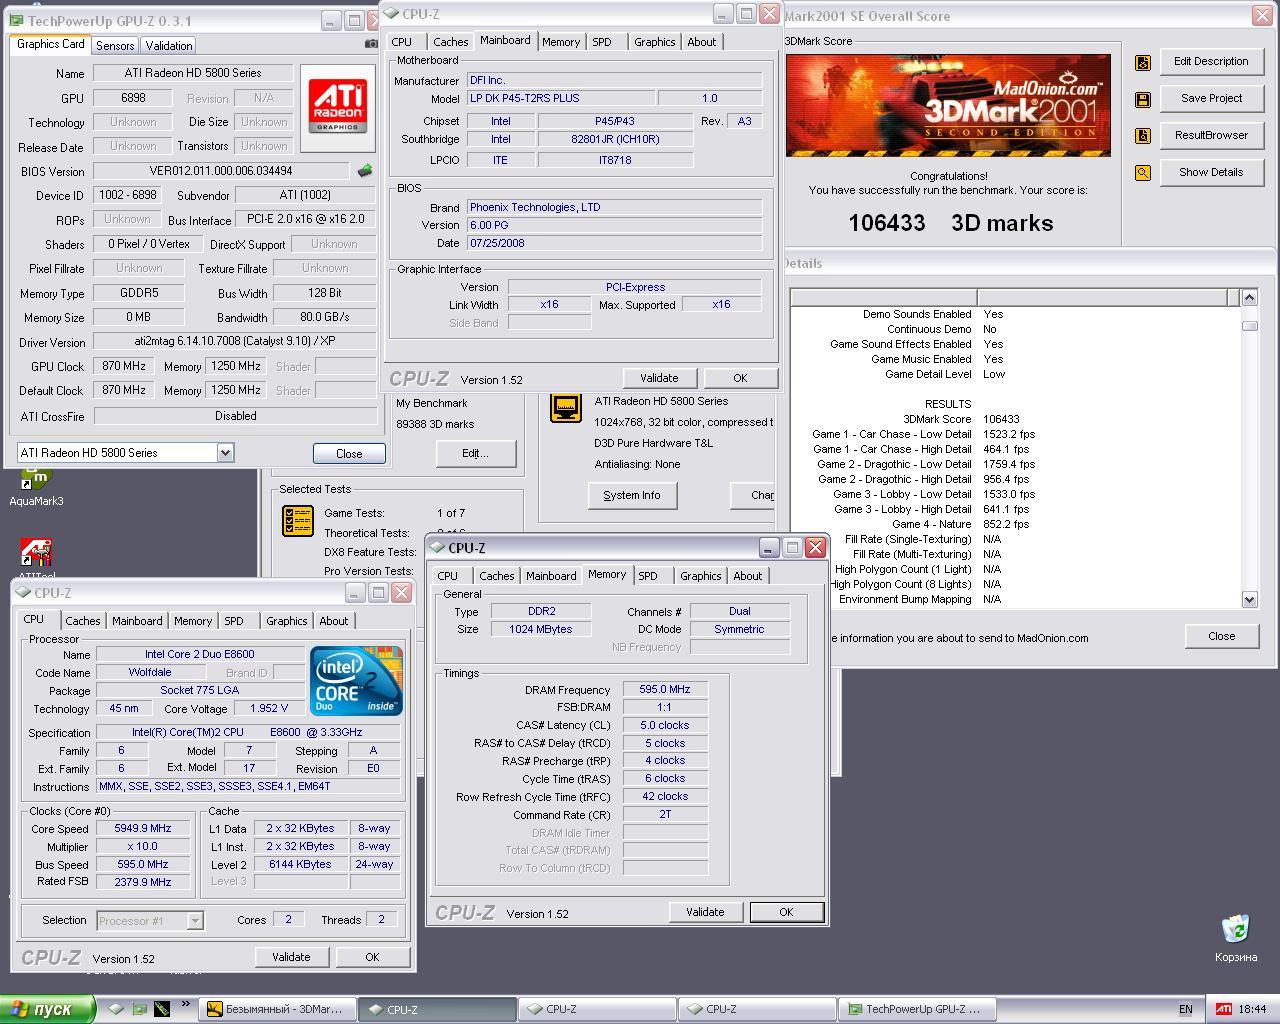The image size is (1280, 1024).
Task: Click the icon beside ResultBrowser
Action: (x=1143, y=136)
